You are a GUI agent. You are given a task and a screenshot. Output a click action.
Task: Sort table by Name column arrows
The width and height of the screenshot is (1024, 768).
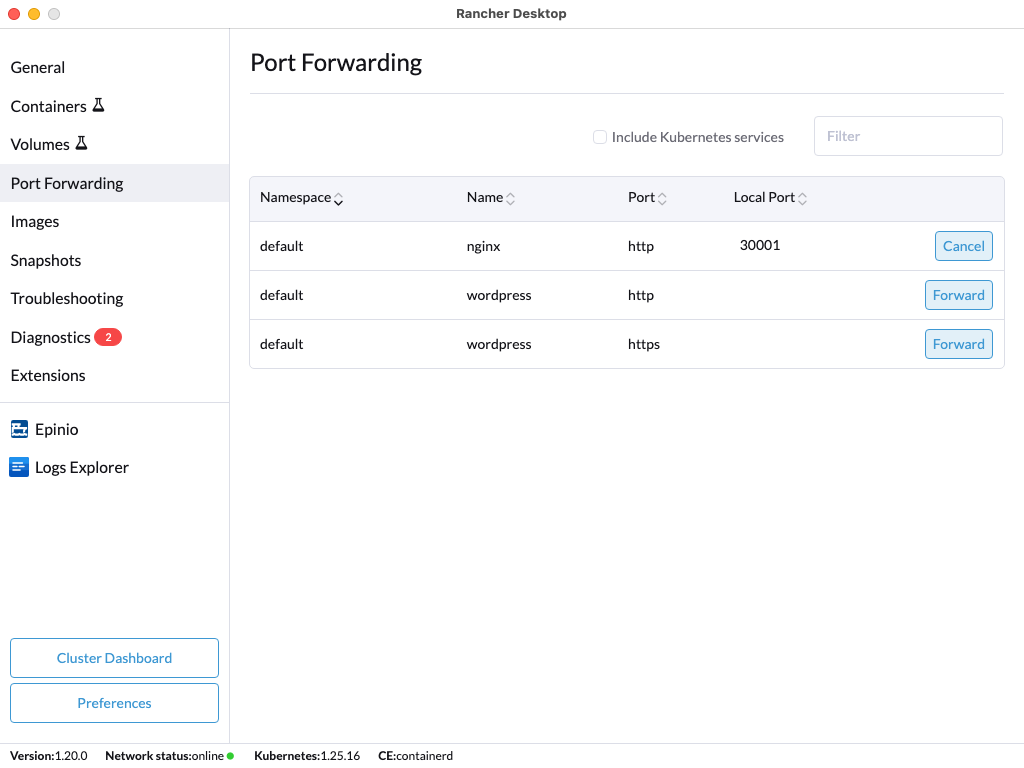510,199
